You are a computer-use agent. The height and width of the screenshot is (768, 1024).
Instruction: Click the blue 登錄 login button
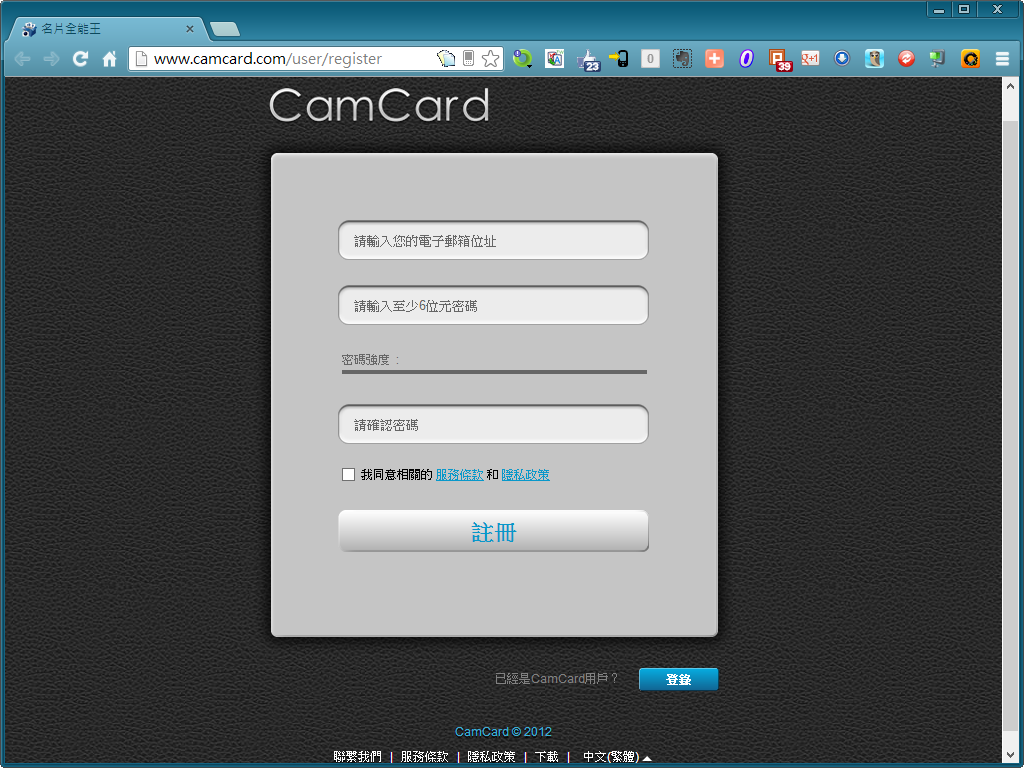tap(678, 679)
